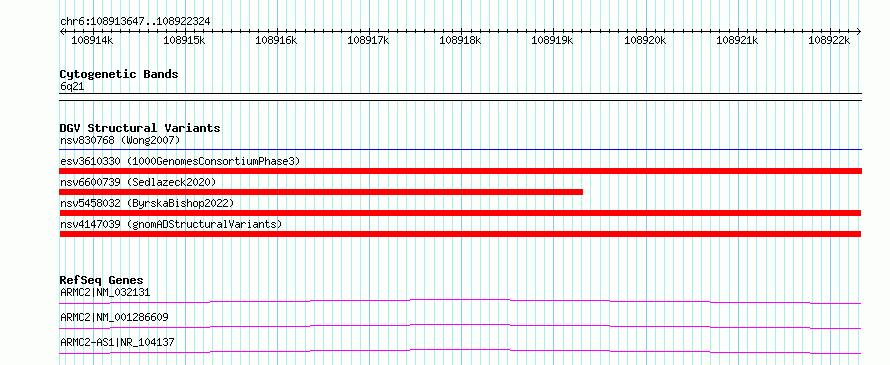Click the 6q21 band label
This screenshot has height=365, width=890.
pos(72,87)
